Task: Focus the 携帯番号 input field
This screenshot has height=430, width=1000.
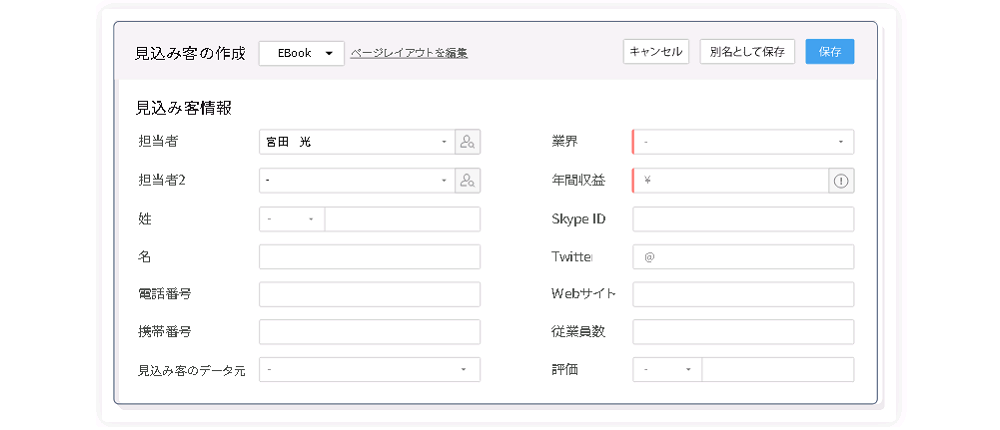Action: tap(370, 332)
